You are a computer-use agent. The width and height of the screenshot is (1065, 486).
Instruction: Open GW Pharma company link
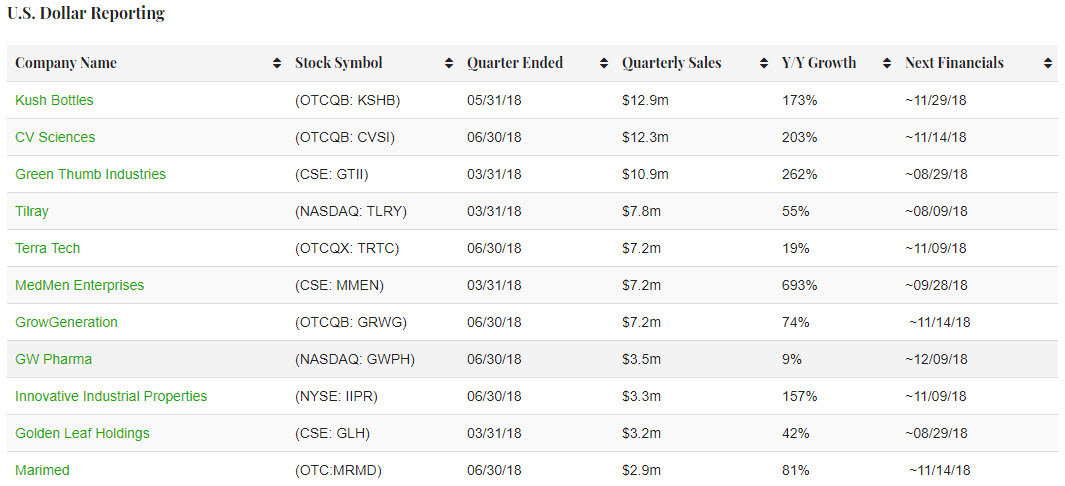53,359
